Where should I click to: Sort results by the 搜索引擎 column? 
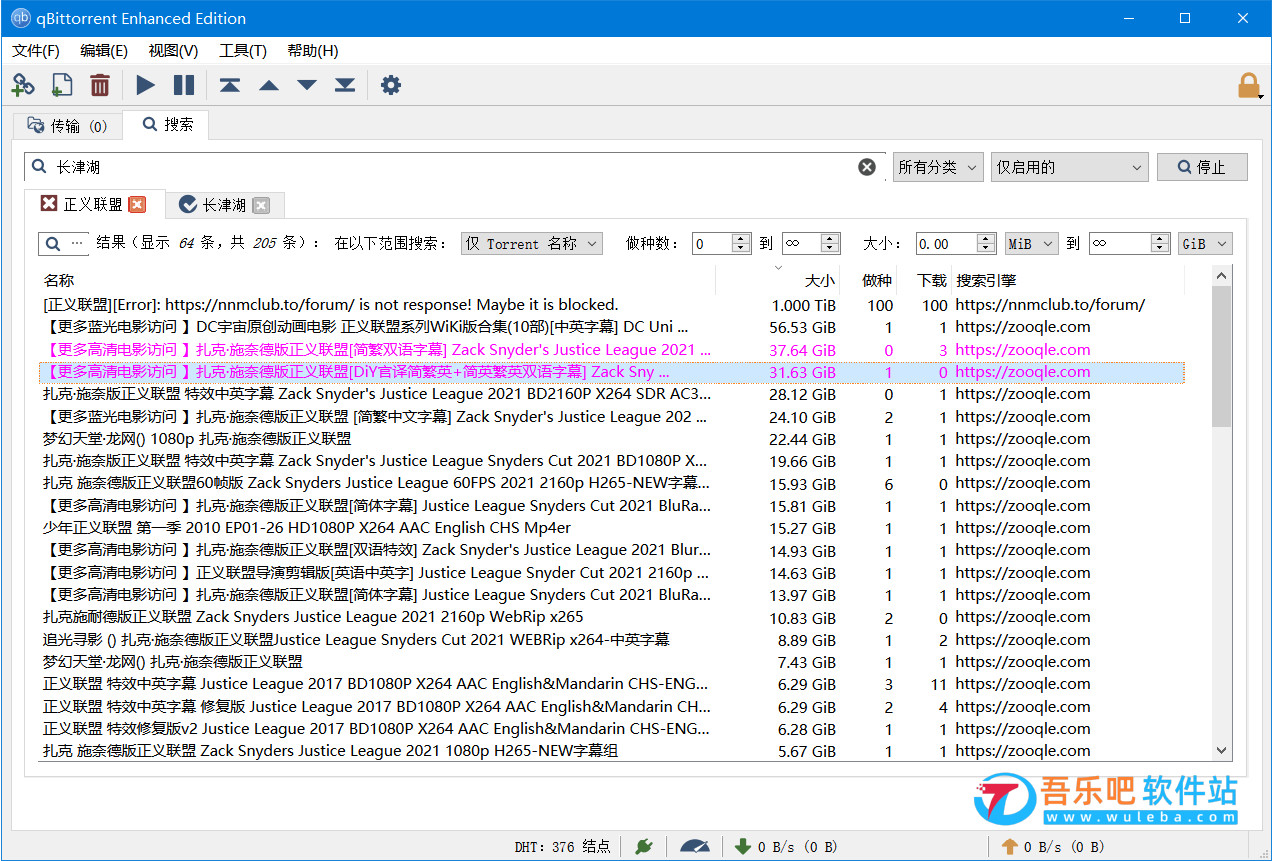click(x=1067, y=281)
